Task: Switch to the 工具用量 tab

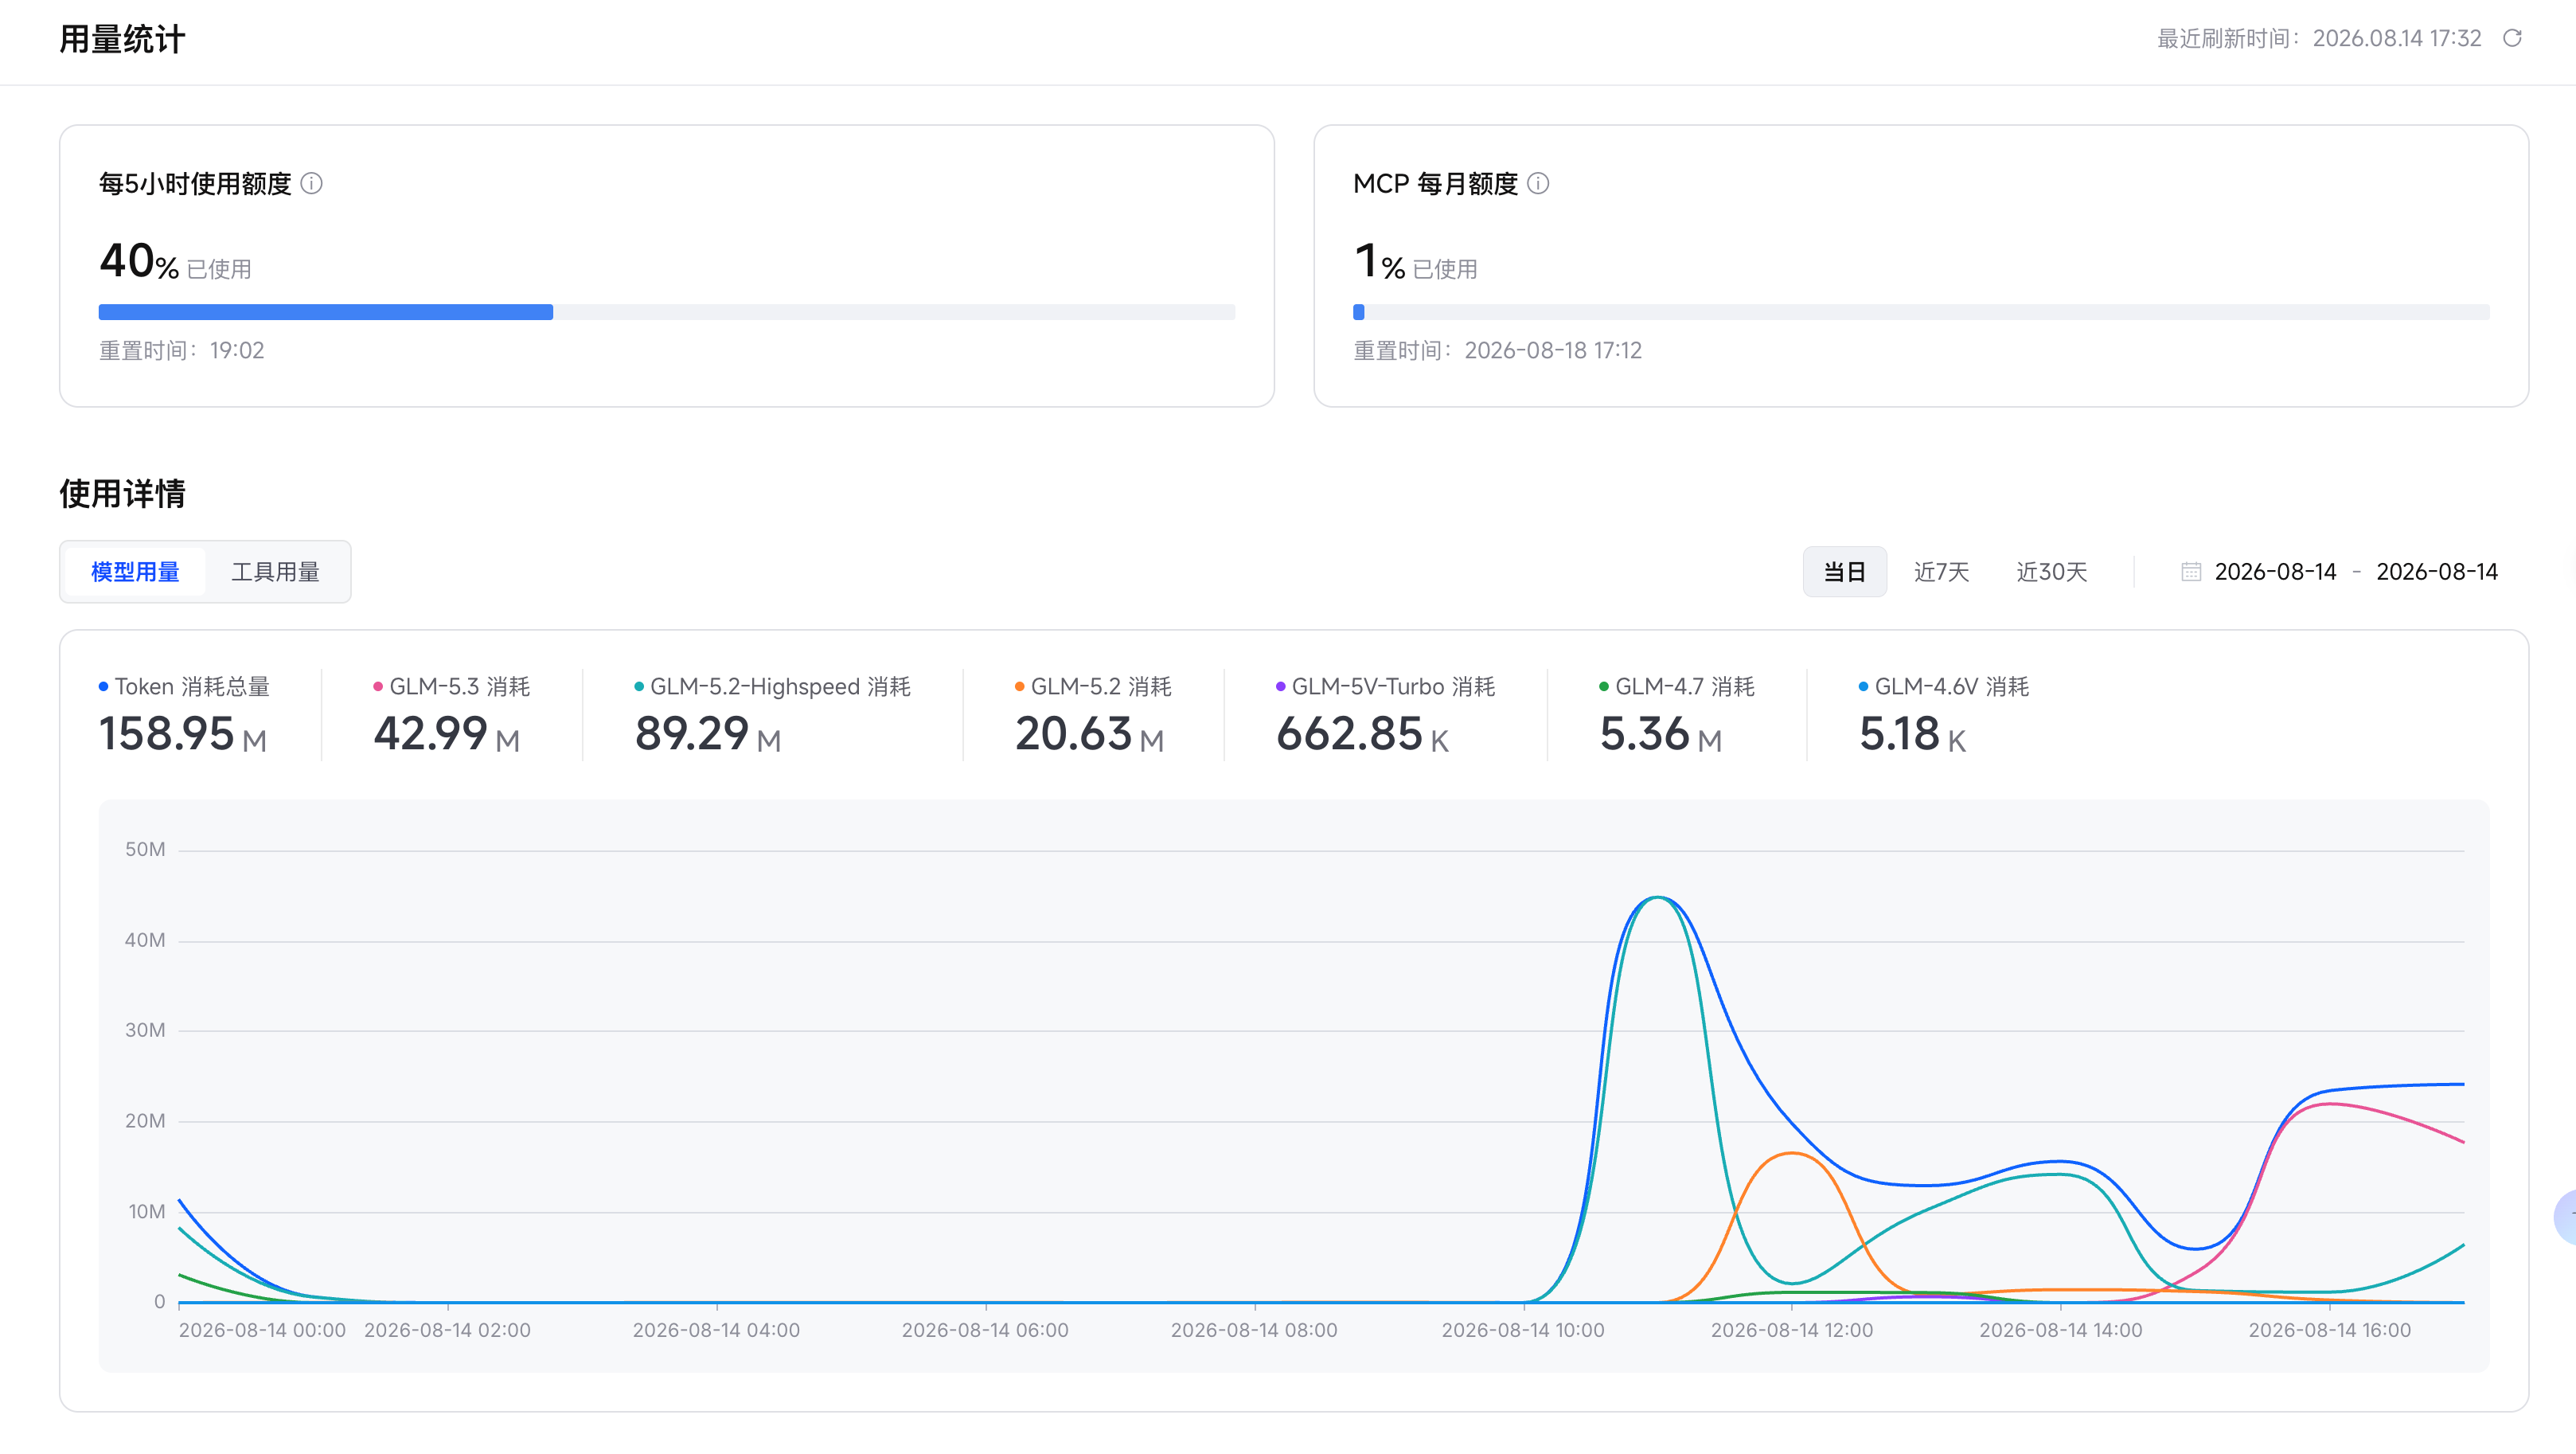Action: click(276, 572)
